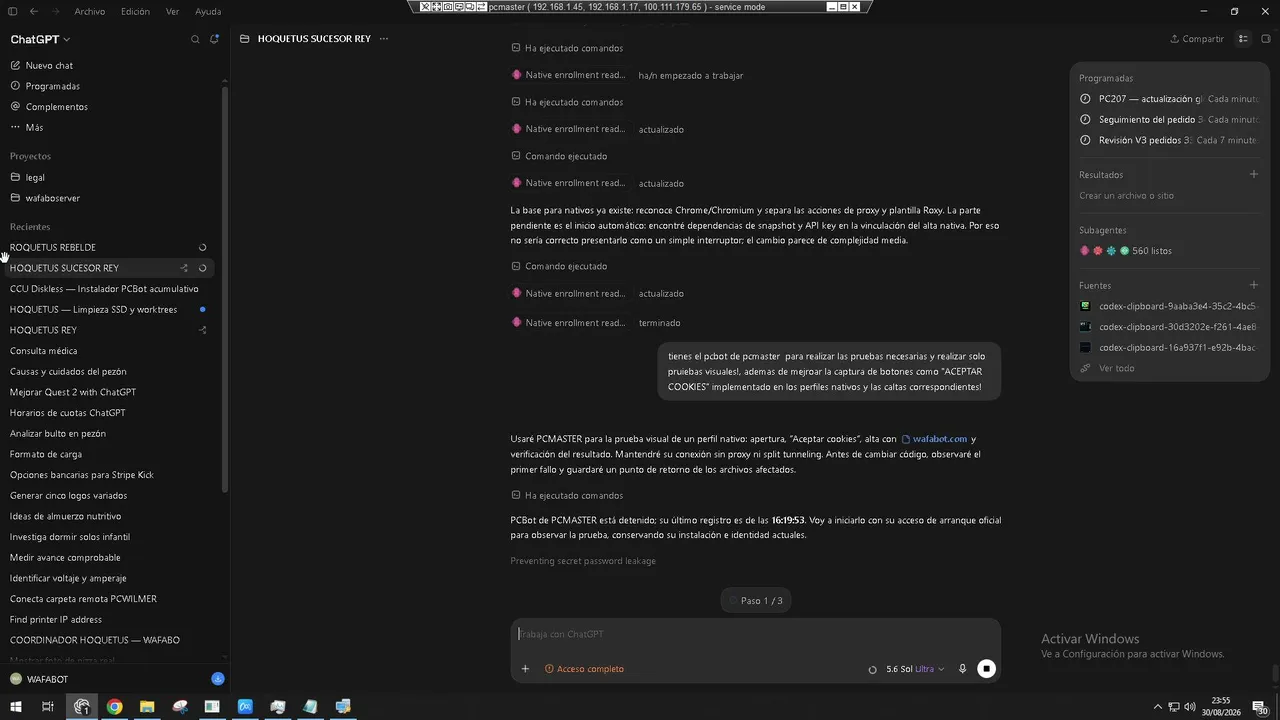Click Crear un archivo o sitio

[1126, 196]
